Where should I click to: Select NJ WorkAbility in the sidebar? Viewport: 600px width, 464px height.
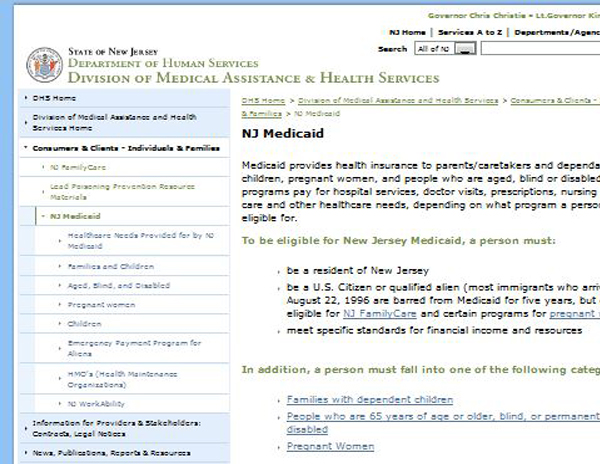[100, 403]
